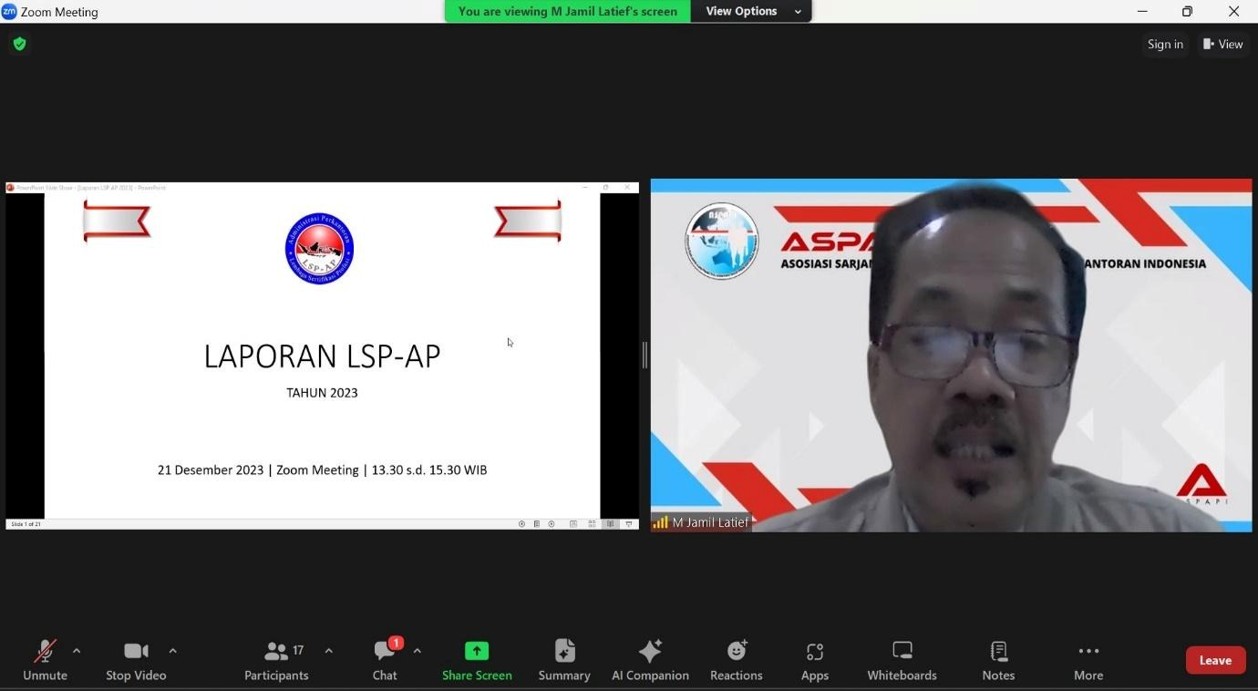
Task: Click the reading view icon in PowerPoint status bar
Action: (x=610, y=524)
